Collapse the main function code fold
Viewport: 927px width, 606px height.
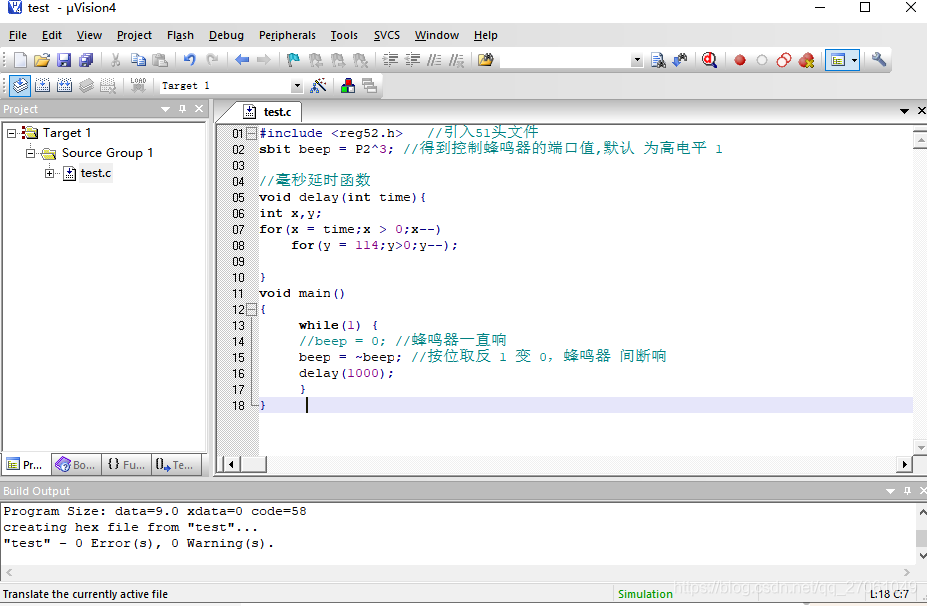pyautogui.click(x=252, y=310)
